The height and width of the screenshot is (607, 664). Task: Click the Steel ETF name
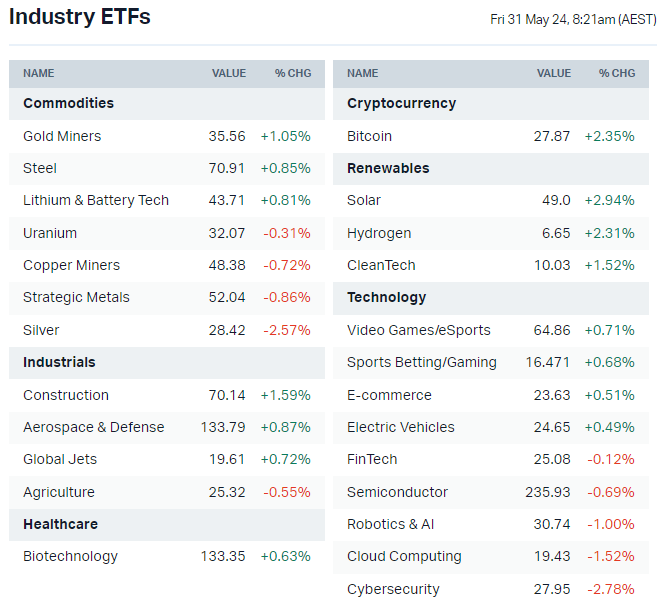click(40, 168)
